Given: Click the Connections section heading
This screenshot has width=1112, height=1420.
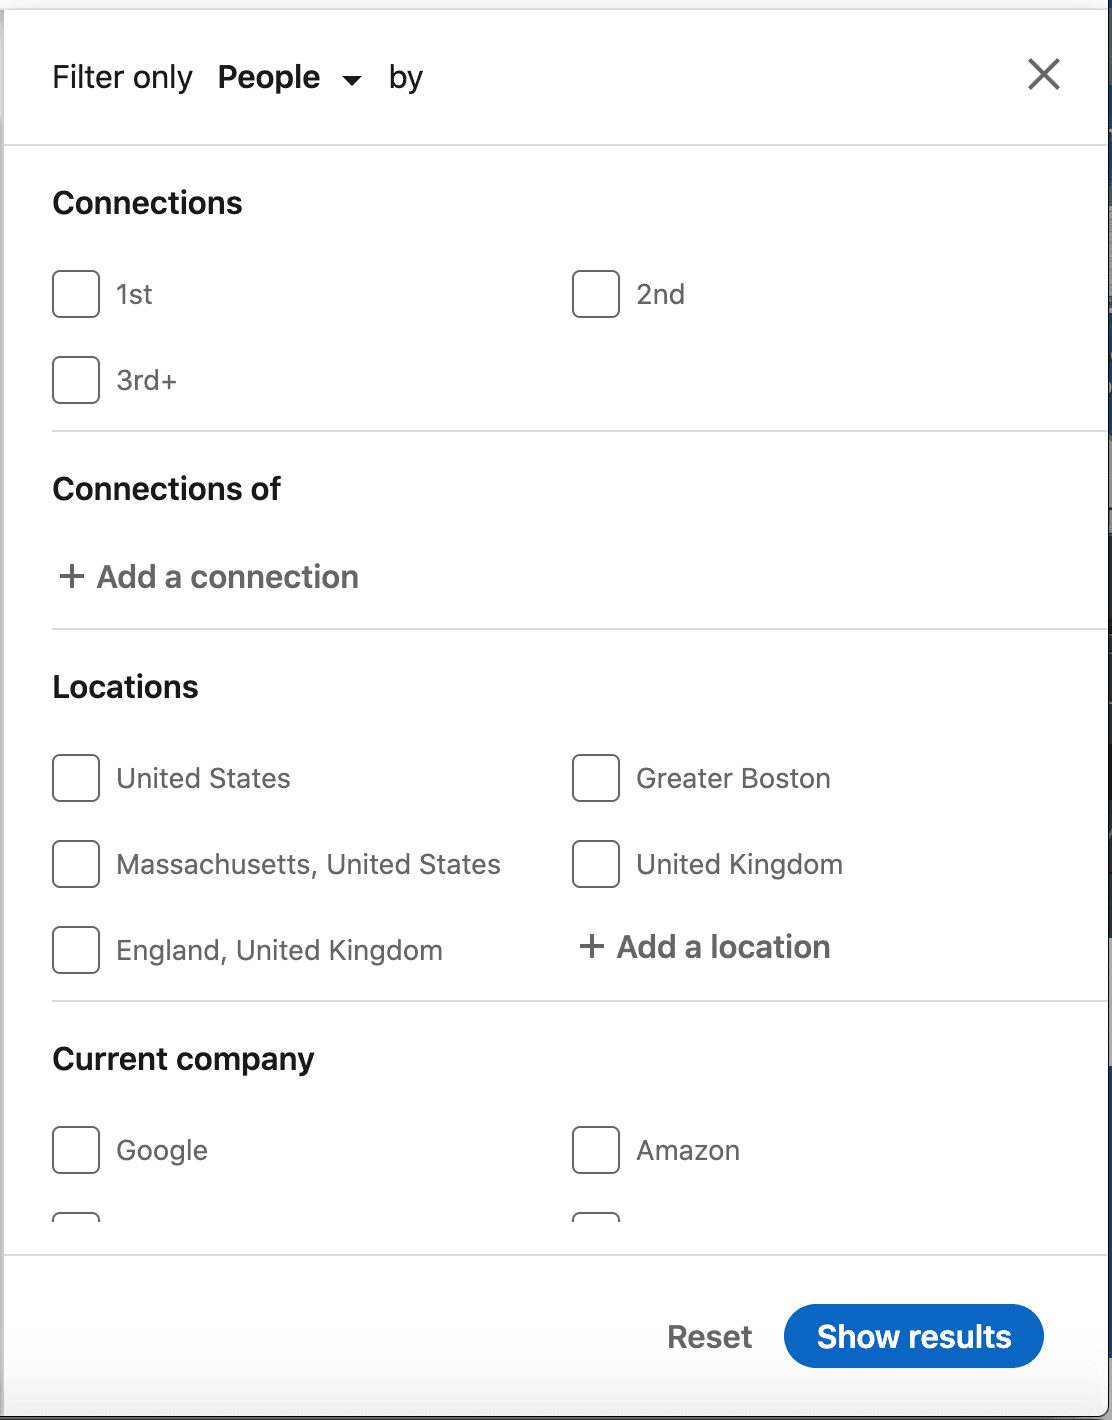Looking at the screenshot, I should [147, 203].
